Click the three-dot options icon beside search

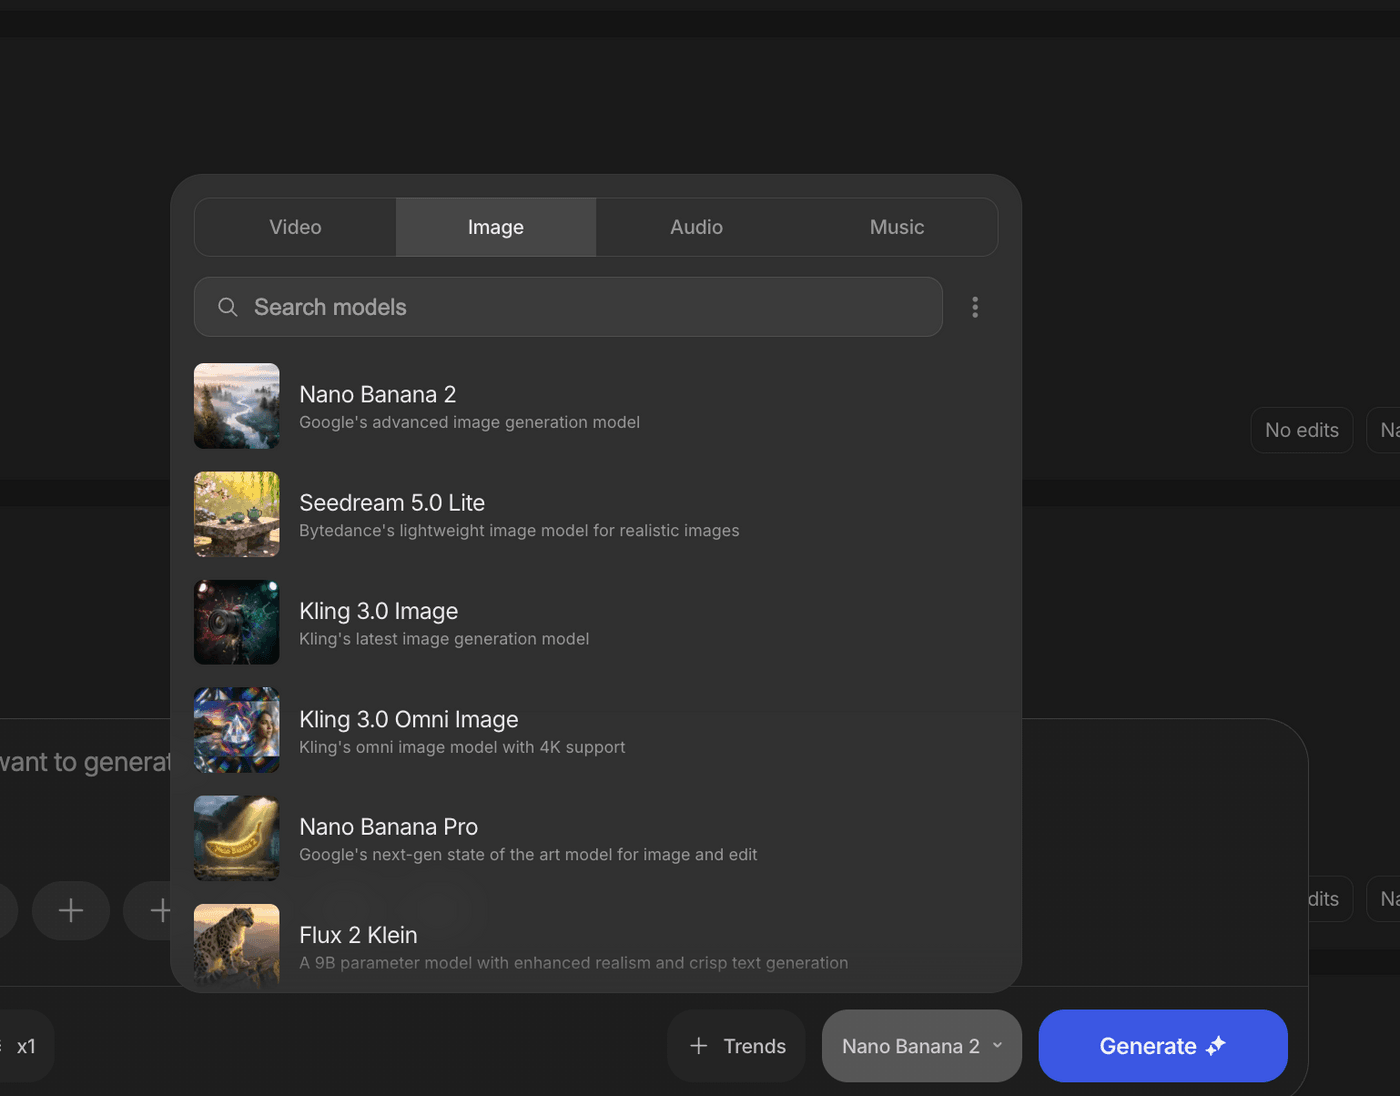click(975, 307)
